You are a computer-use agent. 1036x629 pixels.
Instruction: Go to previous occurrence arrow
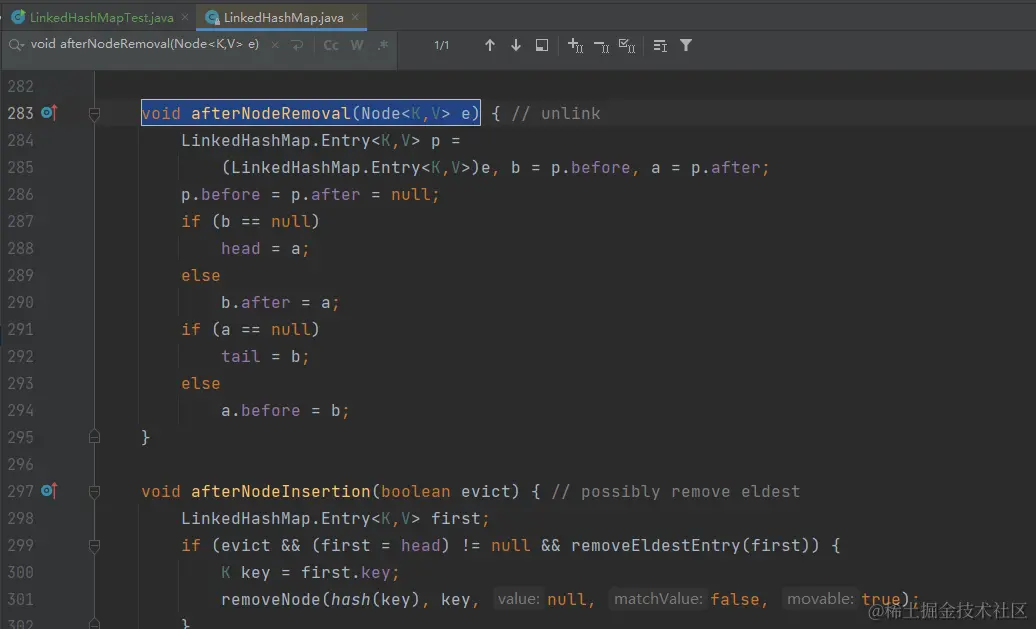click(x=490, y=45)
